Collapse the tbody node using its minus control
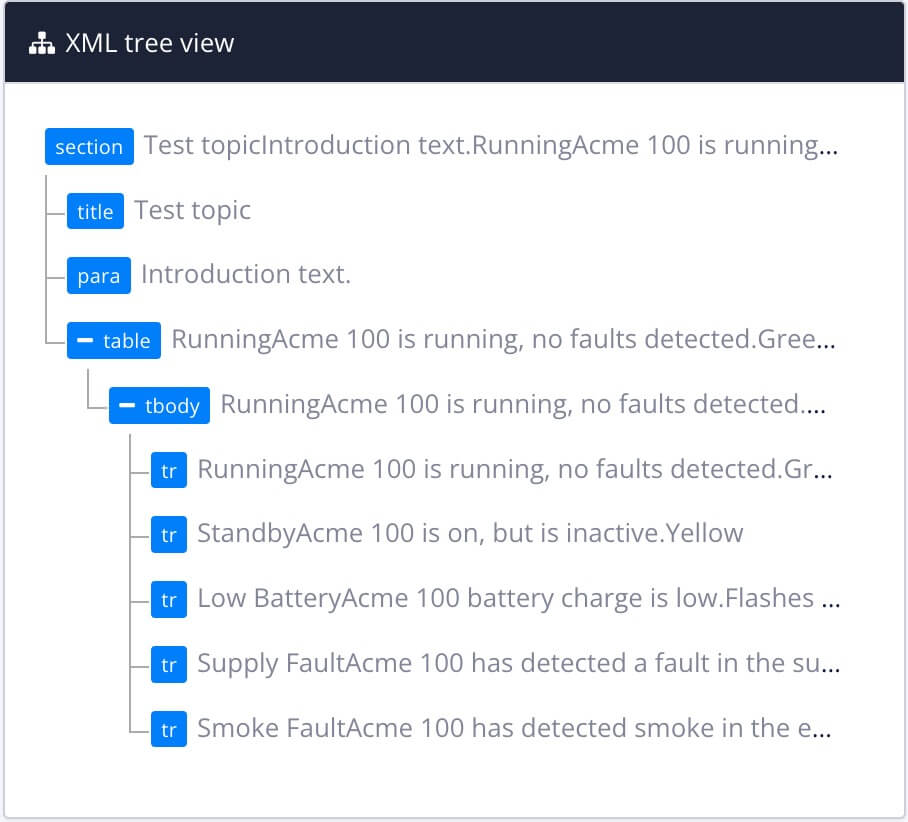The height and width of the screenshot is (822, 908). pyautogui.click(x=130, y=405)
